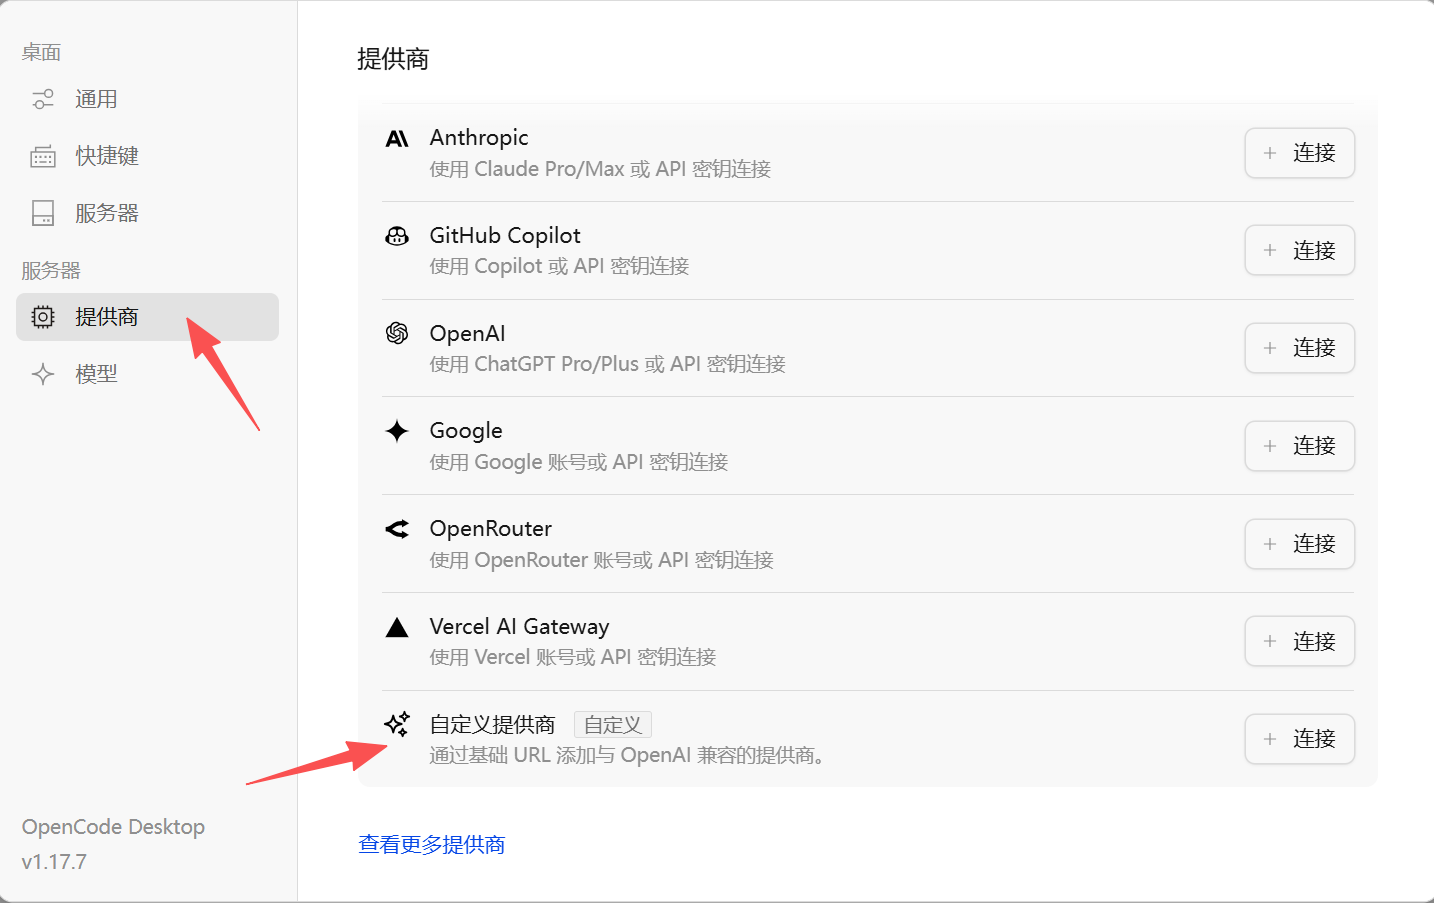
Task: Click the 自定义 tag badge
Action: click(613, 724)
